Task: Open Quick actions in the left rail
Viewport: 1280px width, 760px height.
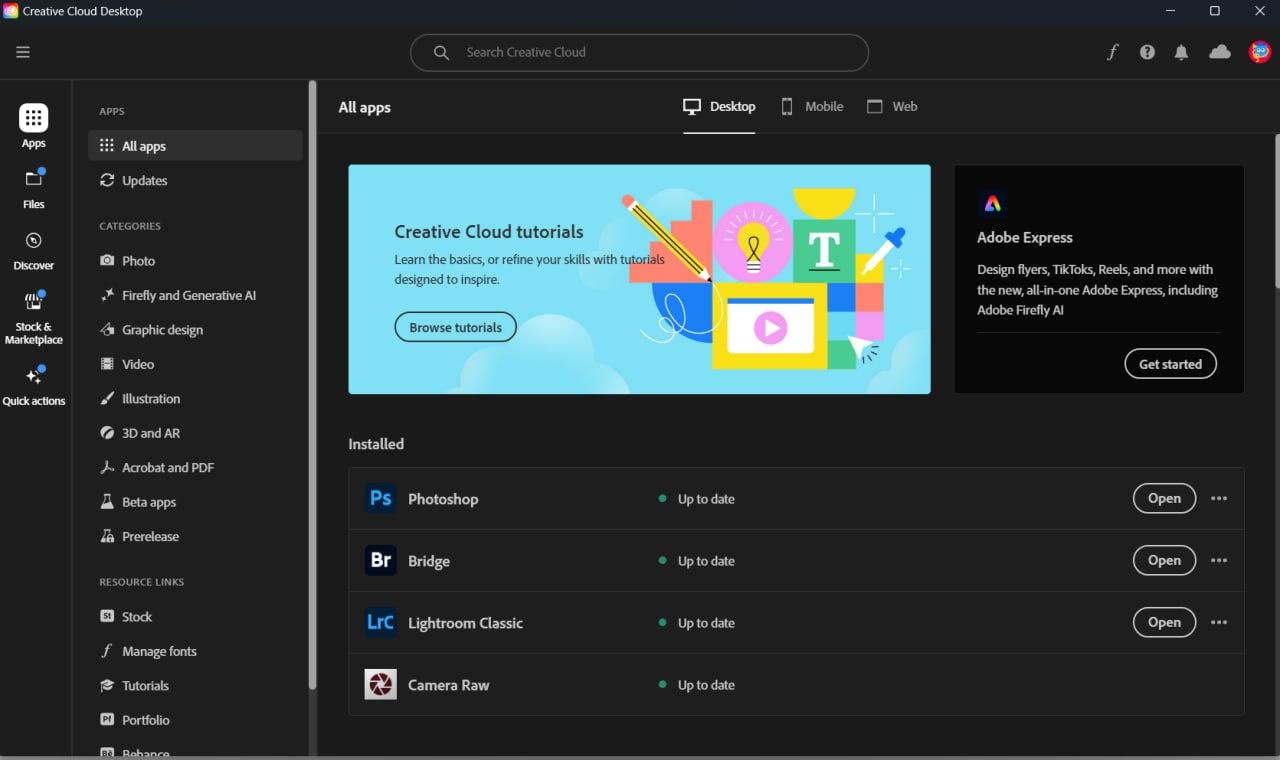Action: pyautogui.click(x=34, y=386)
